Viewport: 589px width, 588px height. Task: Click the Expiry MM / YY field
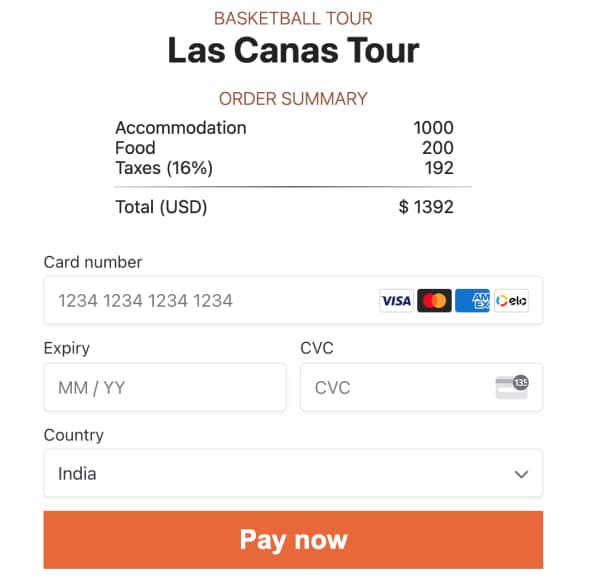(x=165, y=387)
